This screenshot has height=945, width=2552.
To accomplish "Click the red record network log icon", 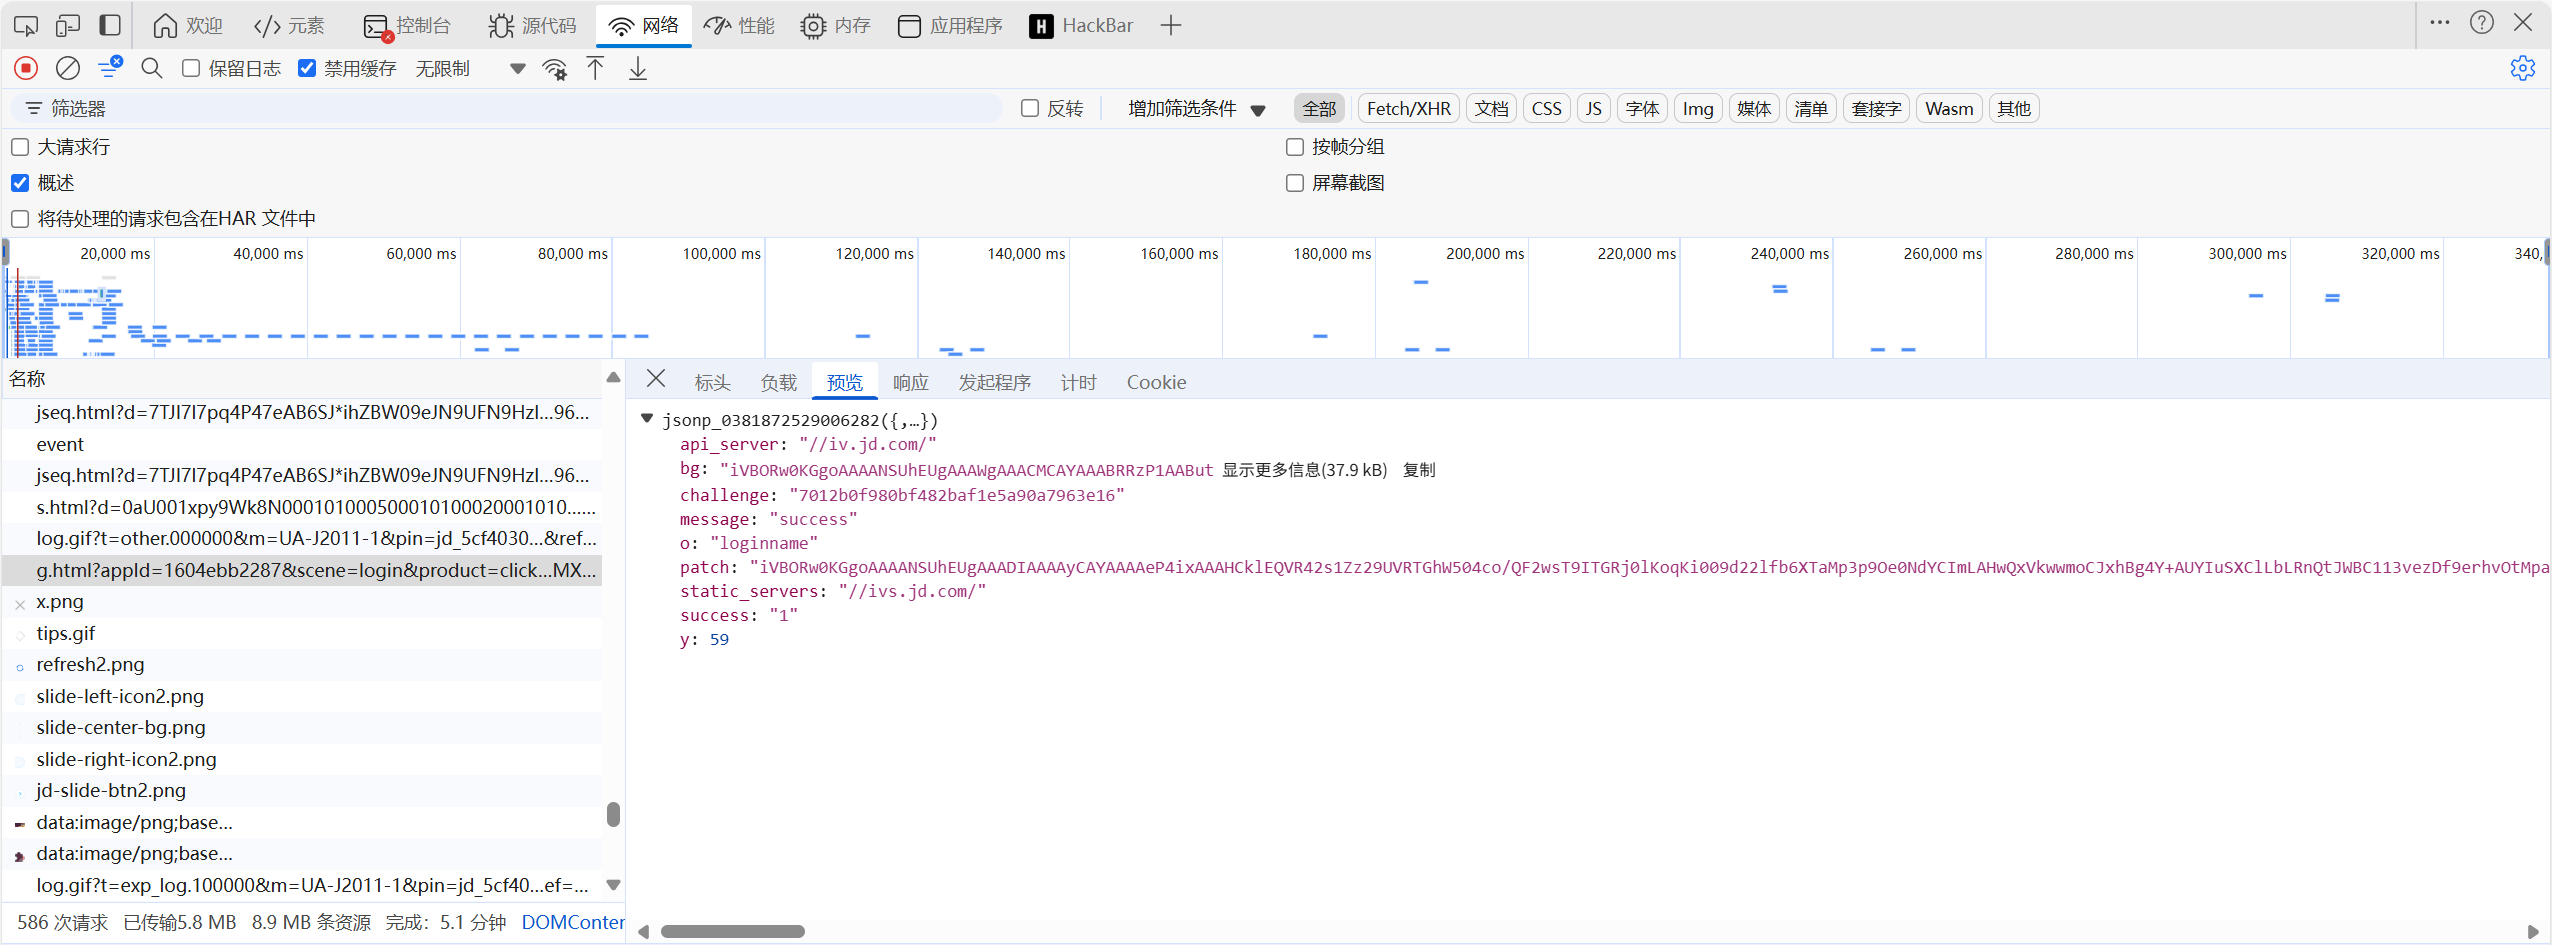I will [26, 68].
